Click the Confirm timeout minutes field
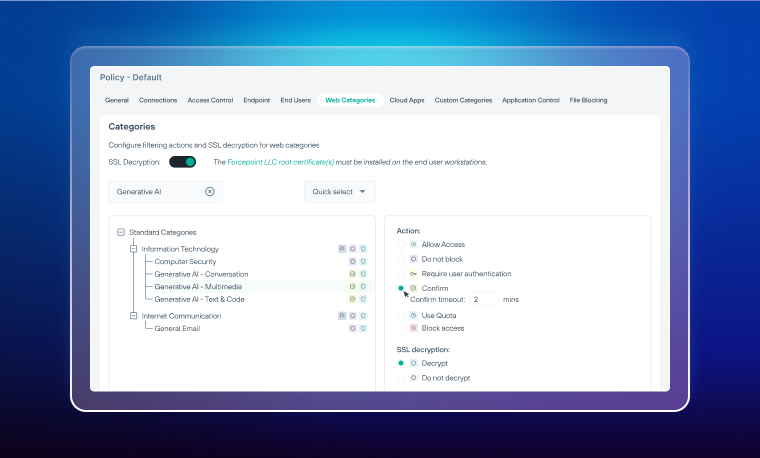Viewport: 760px width, 458px height. 484,299
